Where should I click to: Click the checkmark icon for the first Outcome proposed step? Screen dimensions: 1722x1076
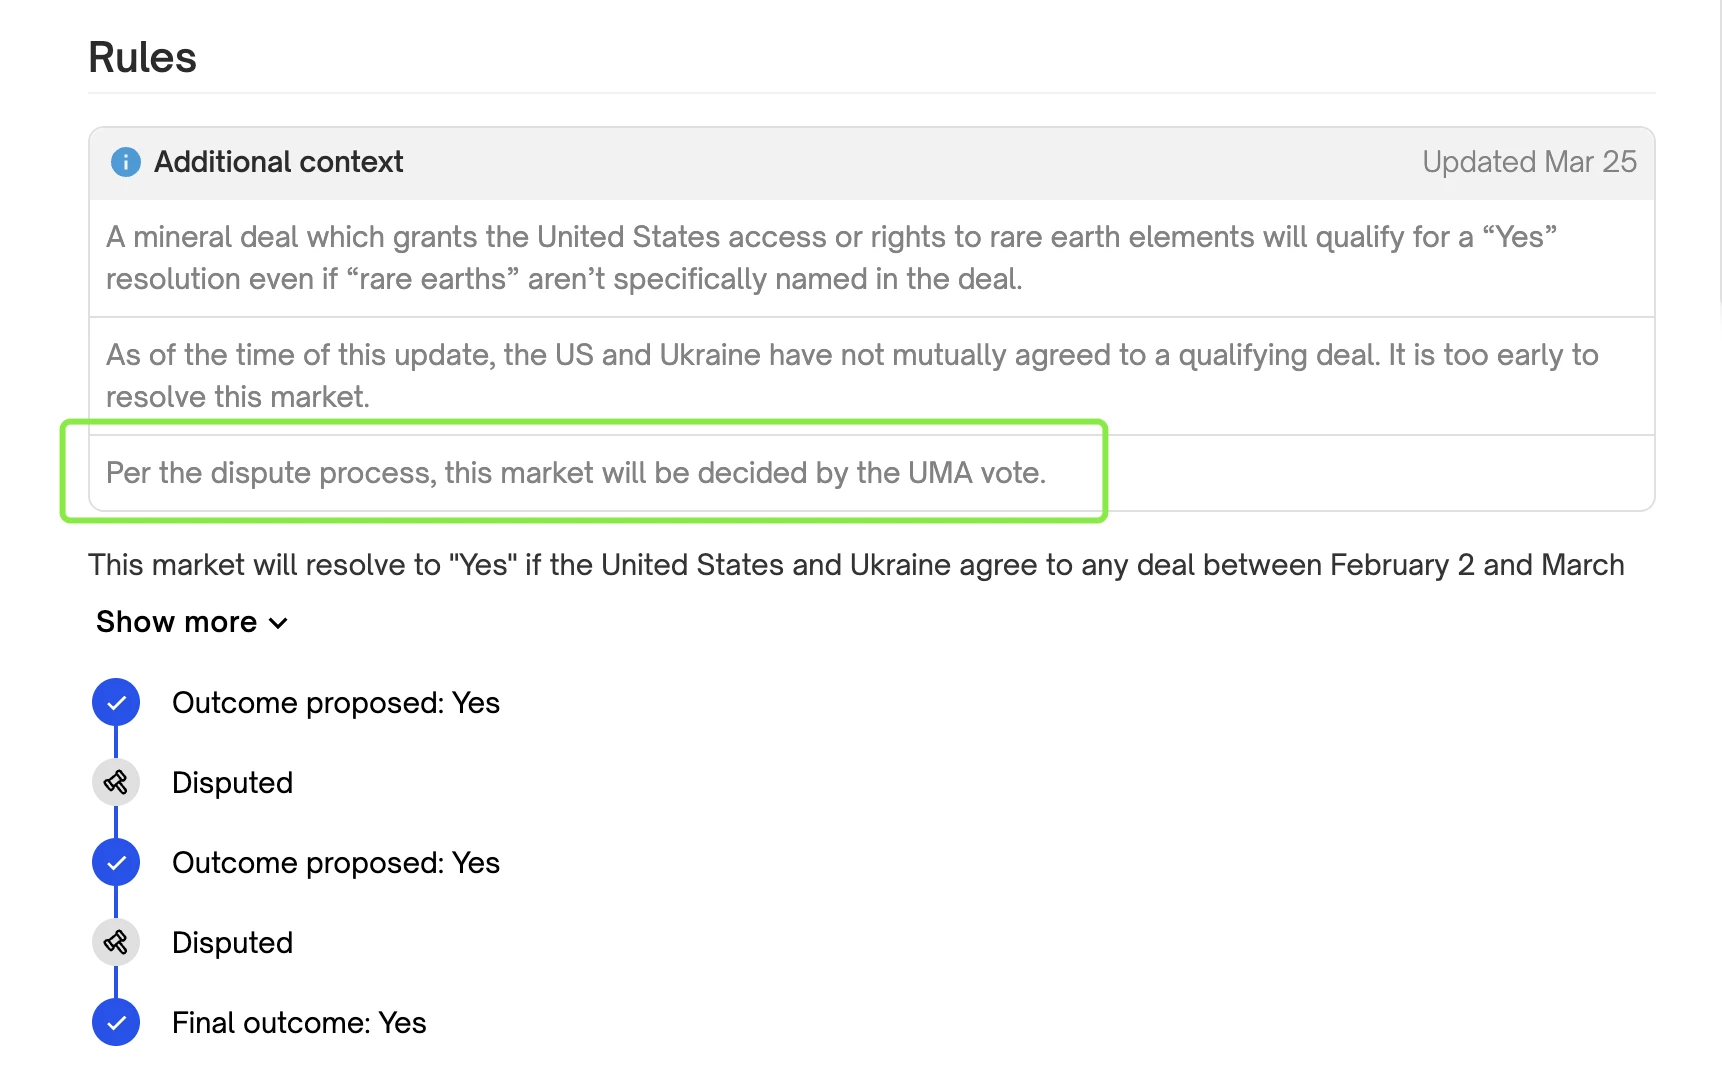tap(116, 703)
